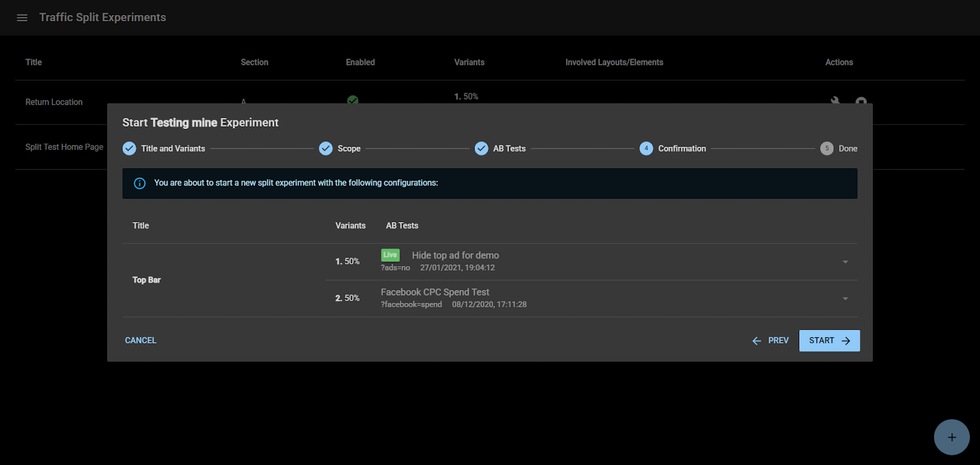Expand the Facebook CPC Spend Test dropdown
Viewport: 980px width, 465px height.
coord(845,298)
